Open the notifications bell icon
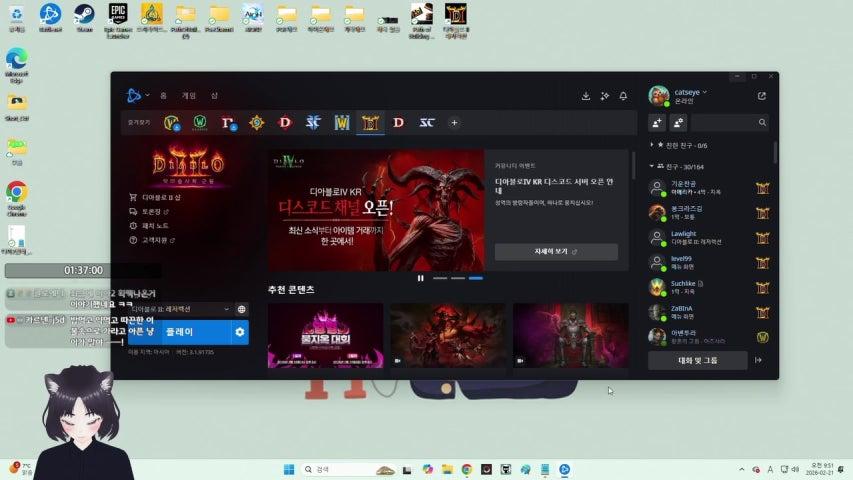 624,96
